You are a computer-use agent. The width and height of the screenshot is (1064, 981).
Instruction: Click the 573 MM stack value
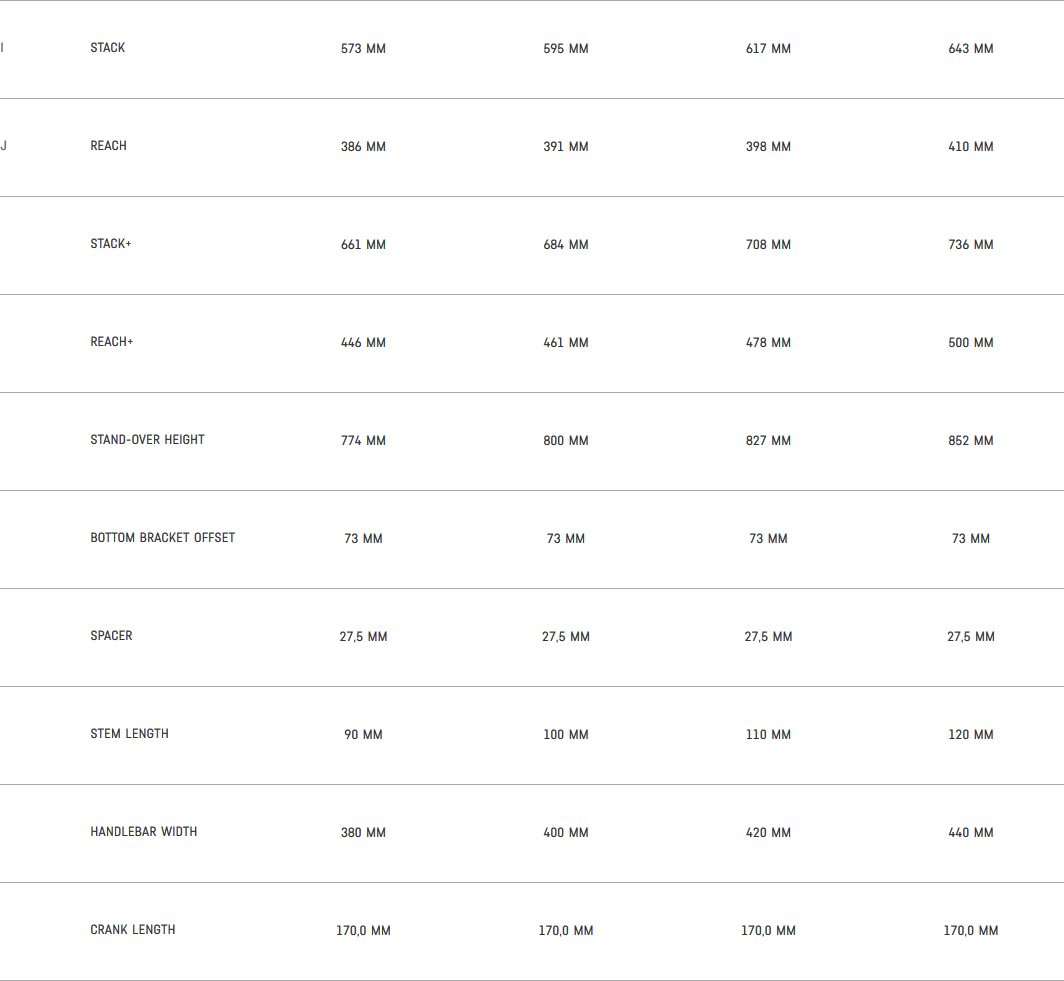pos(363,49)
